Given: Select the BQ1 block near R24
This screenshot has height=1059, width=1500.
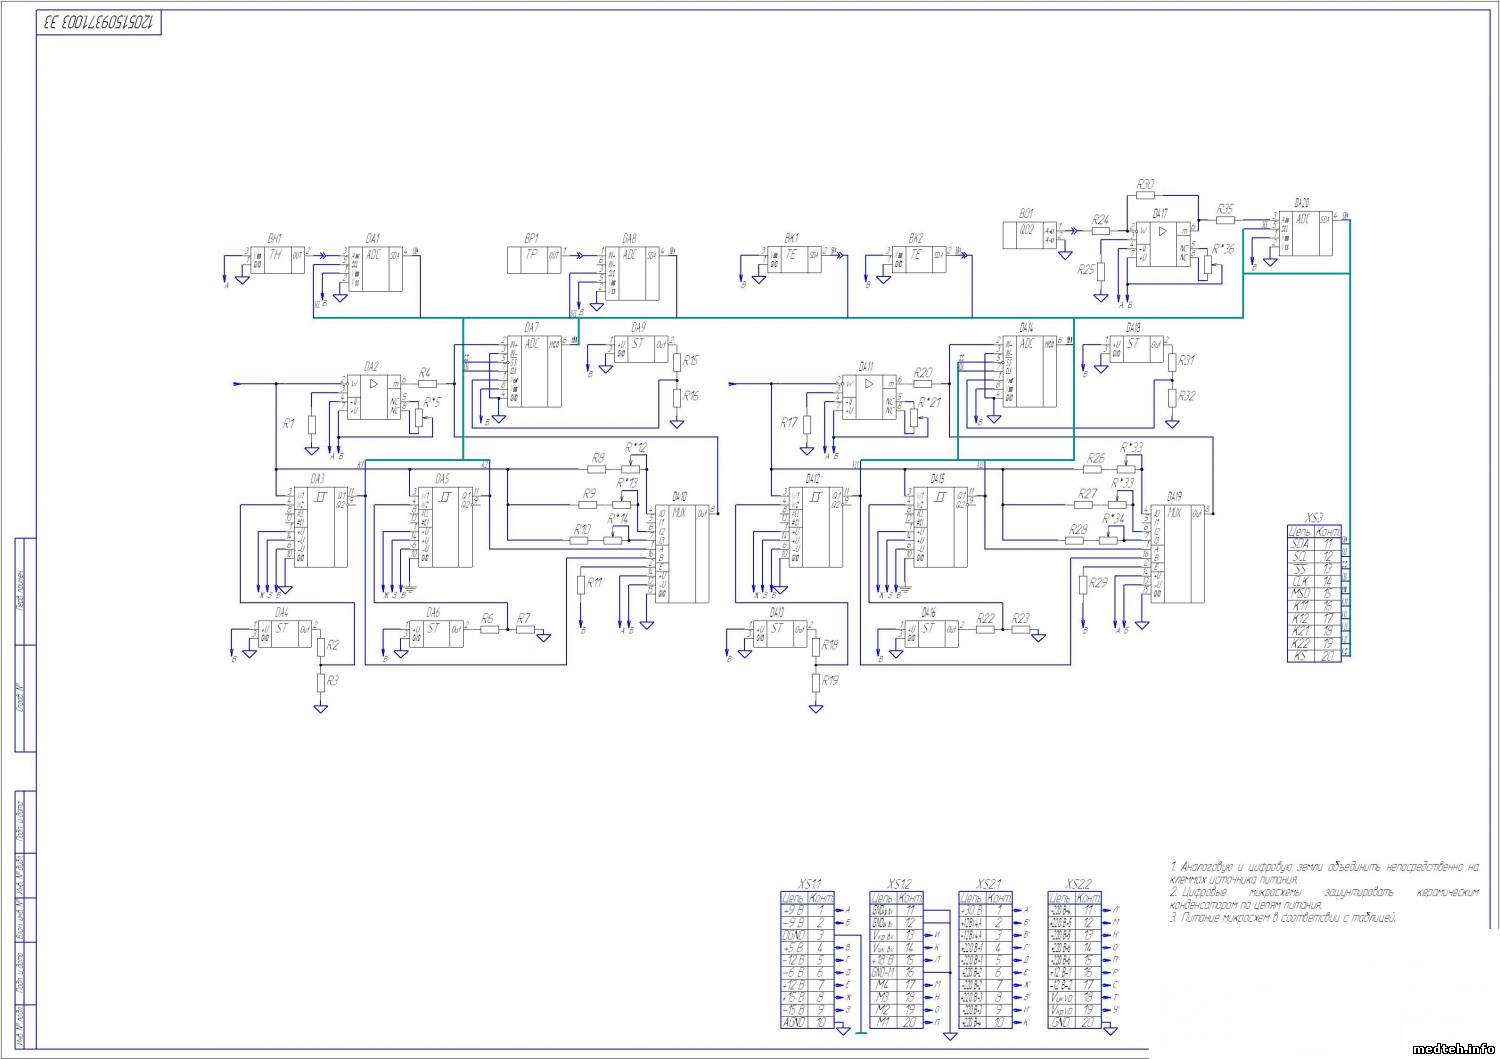Looking at the screenshot, I should 1027,235.
